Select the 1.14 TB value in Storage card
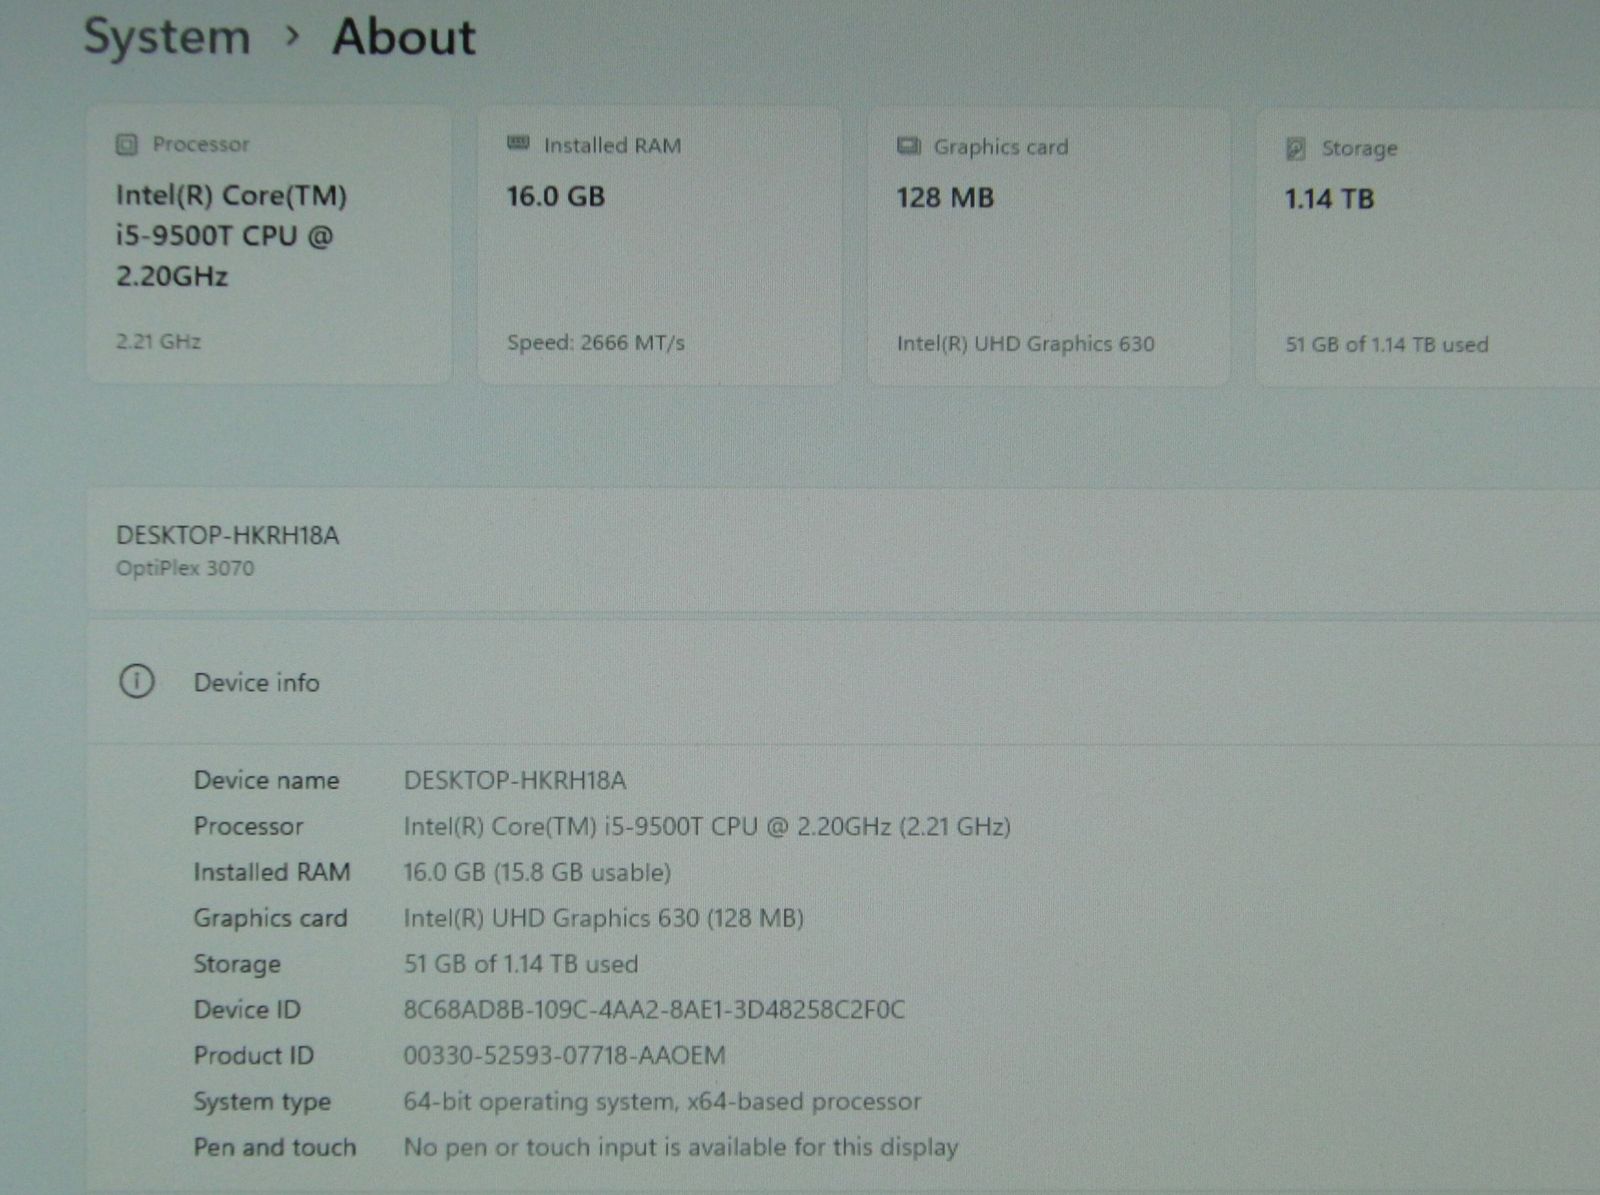The height and width of the screenshot is (1195, 1600). 1330,198
